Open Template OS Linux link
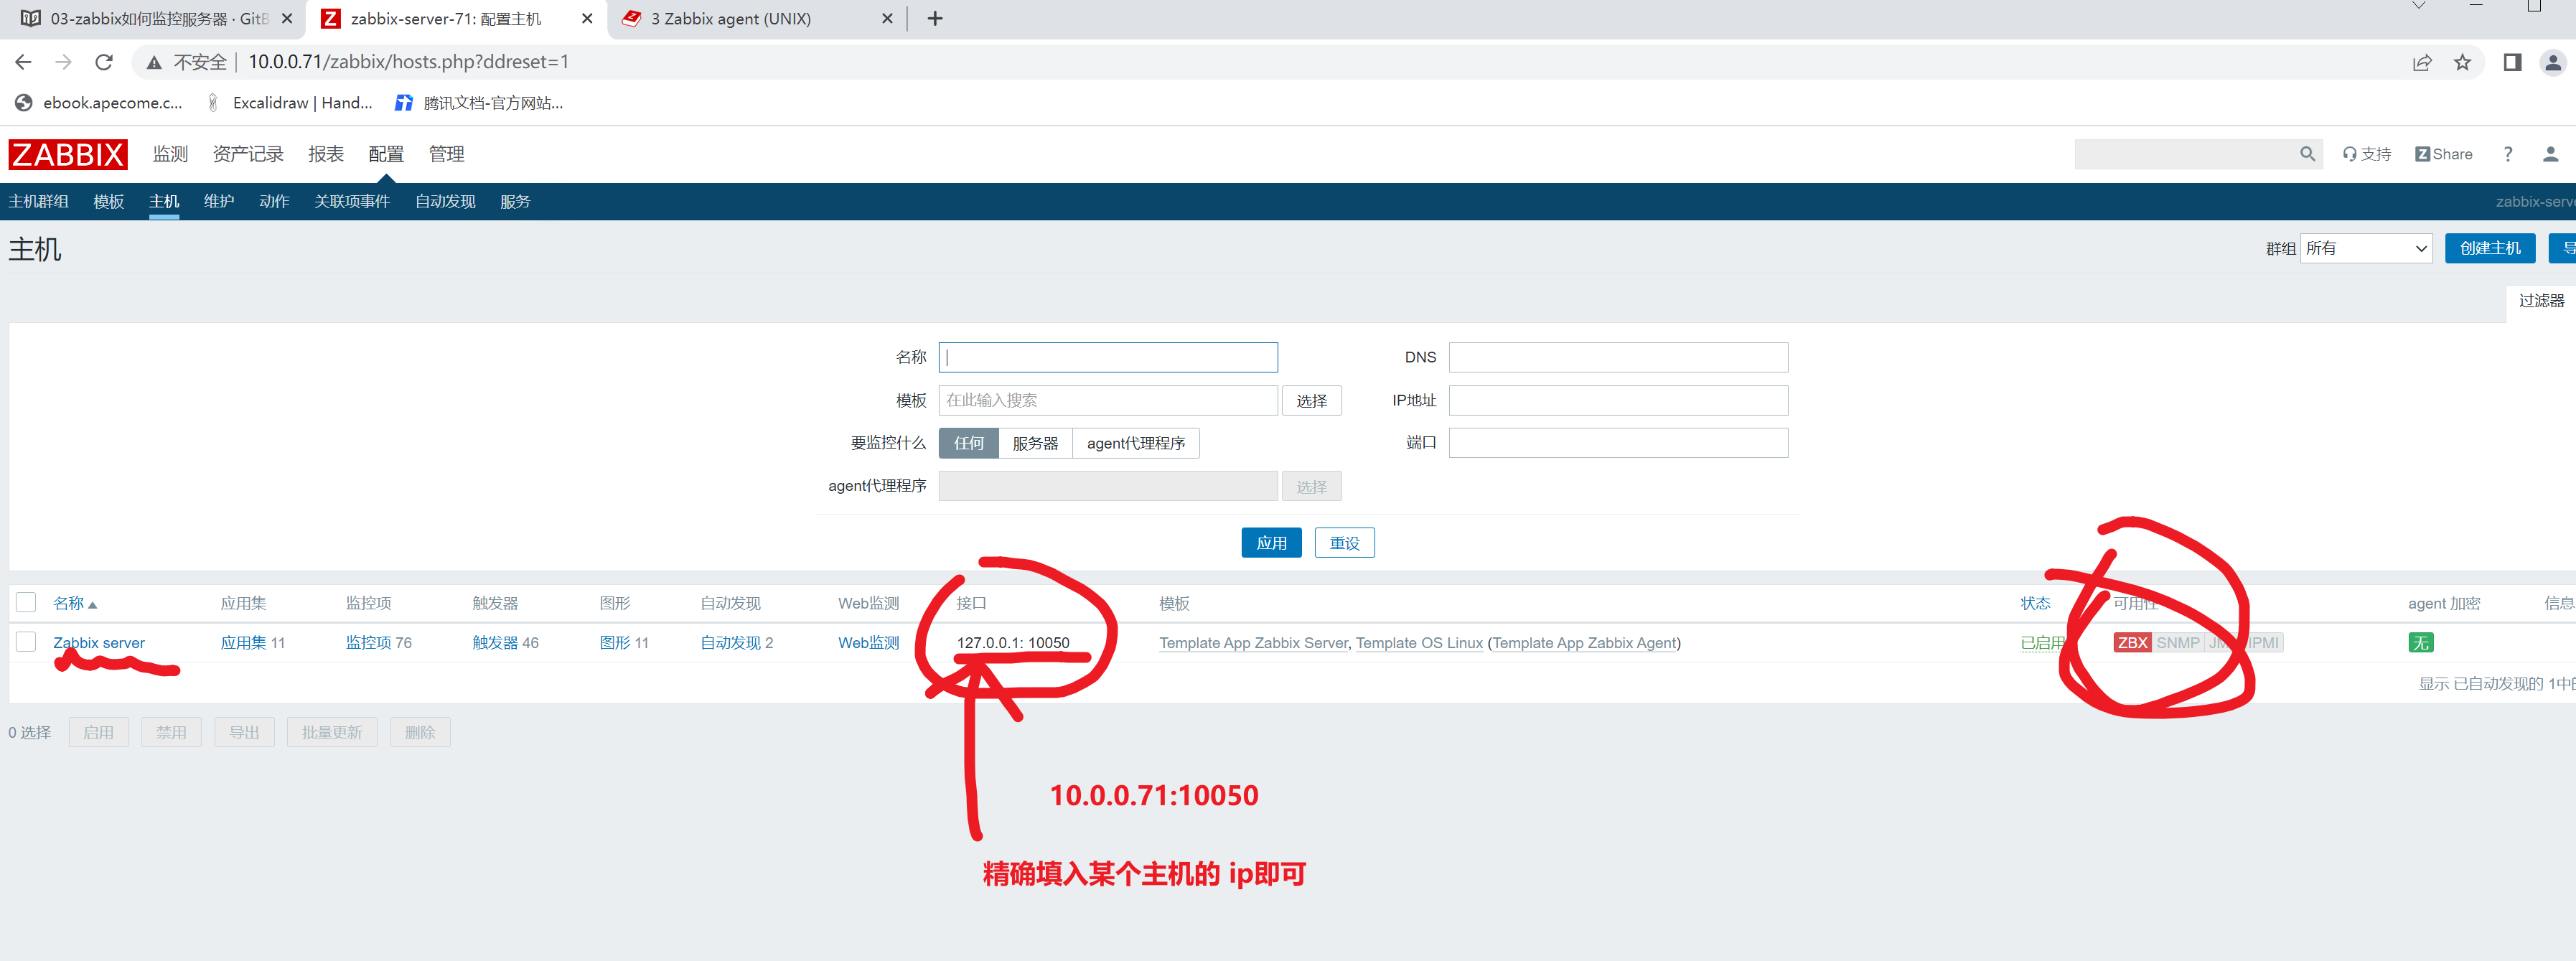2576x961 pixels. pos(1419,643)
